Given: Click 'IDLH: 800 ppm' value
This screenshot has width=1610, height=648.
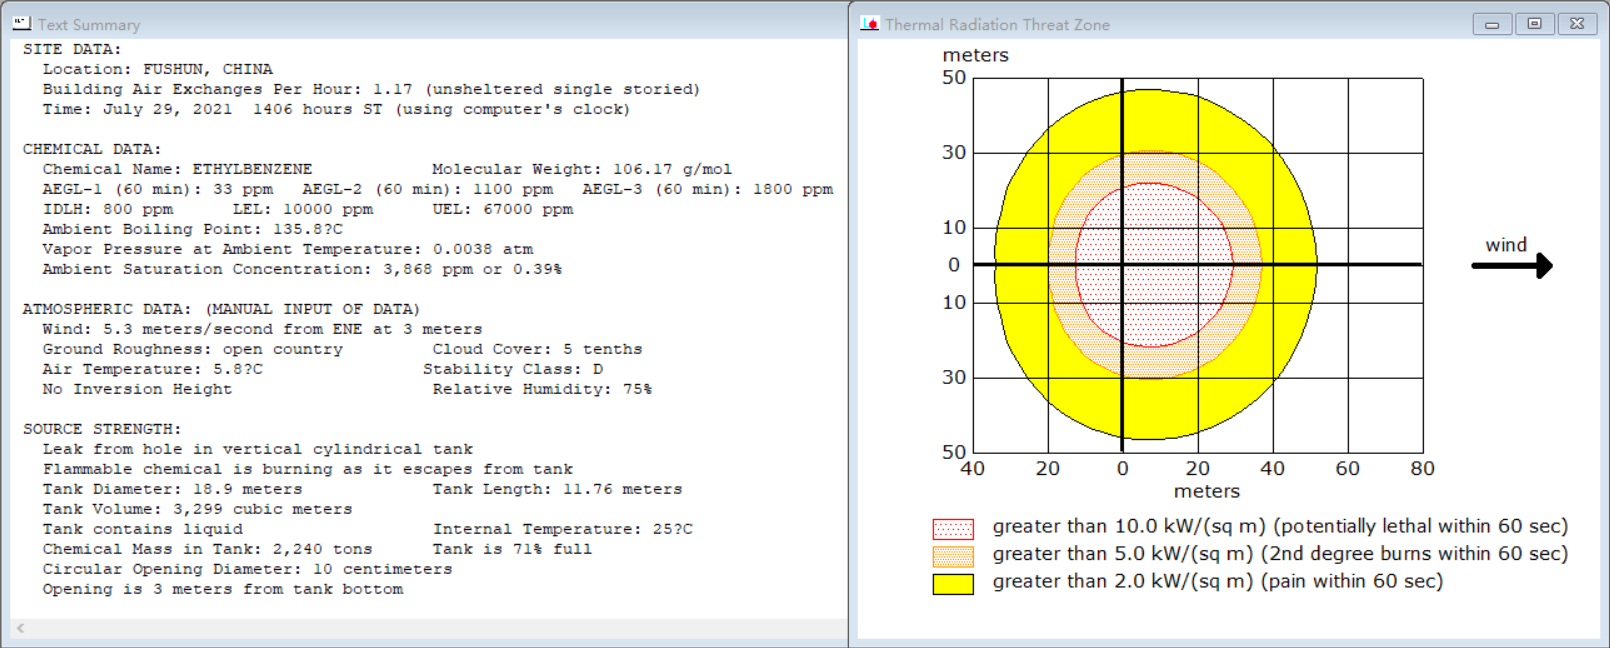Looking at the screenshot, I should pyautogui.click(x=108, y=209).
